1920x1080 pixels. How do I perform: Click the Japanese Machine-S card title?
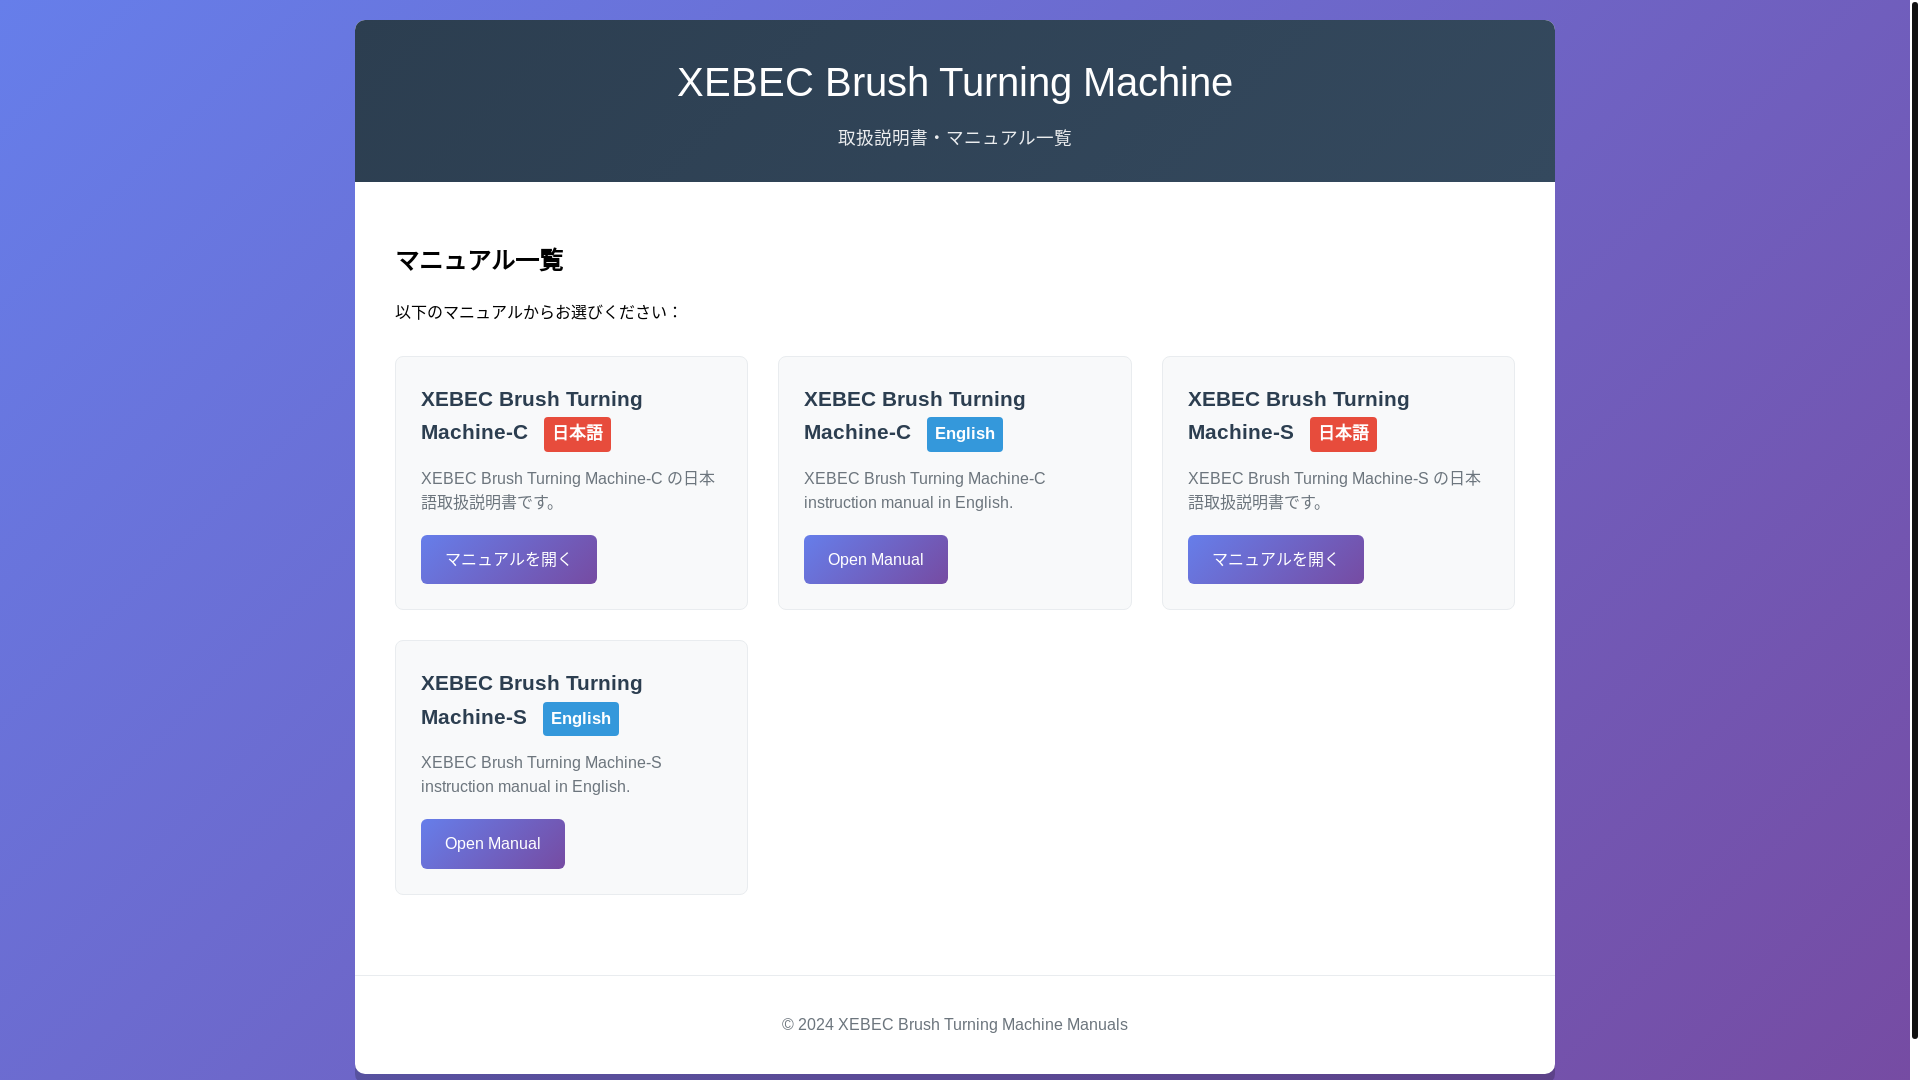pos(1298,415)
